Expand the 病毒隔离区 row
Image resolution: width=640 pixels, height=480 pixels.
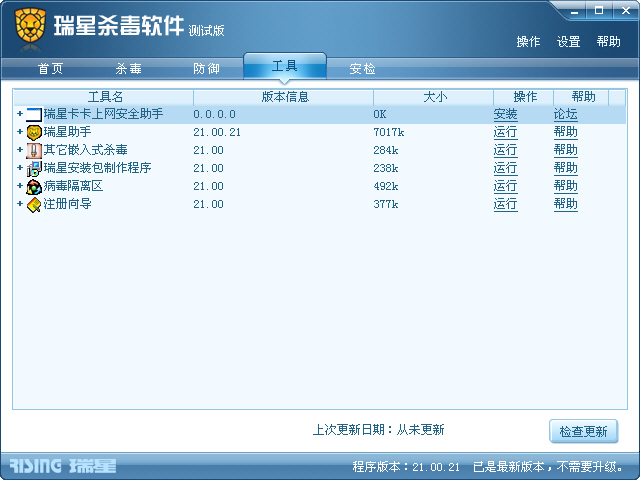pyautogui.click(x=20, y=185)
